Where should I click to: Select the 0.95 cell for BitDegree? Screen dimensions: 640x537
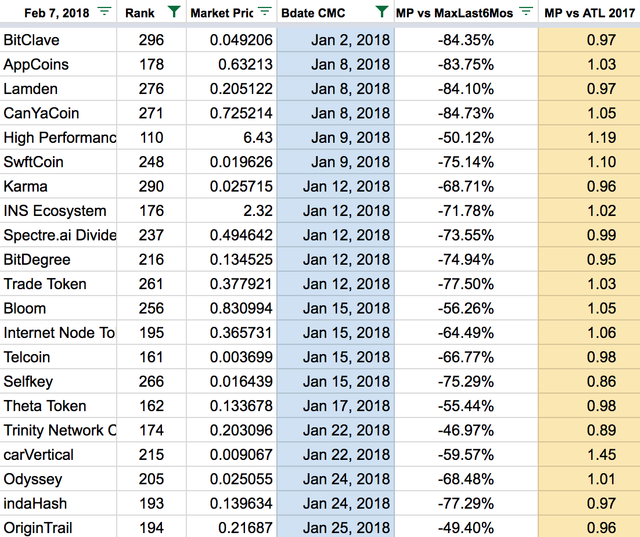(x=589, y=260)
